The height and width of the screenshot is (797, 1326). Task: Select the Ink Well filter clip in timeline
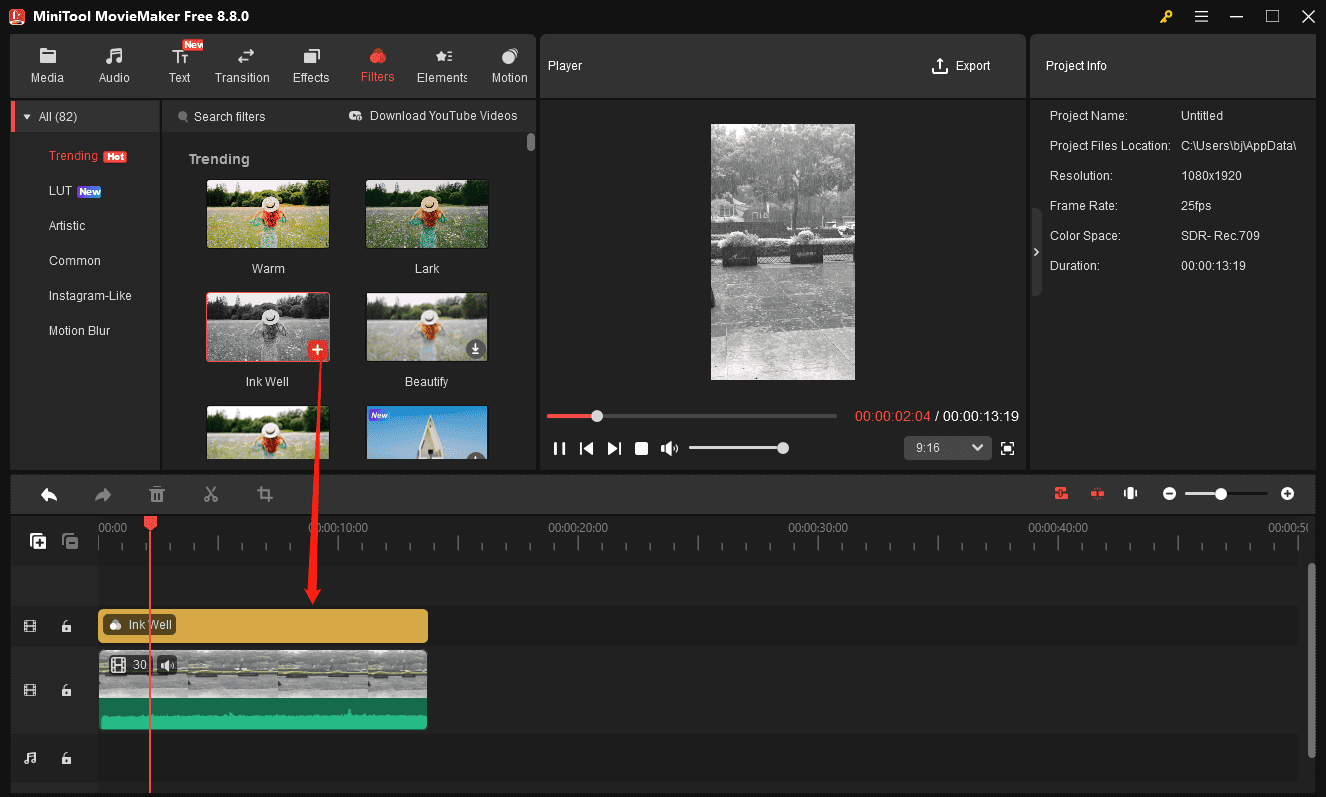[263, 626]
